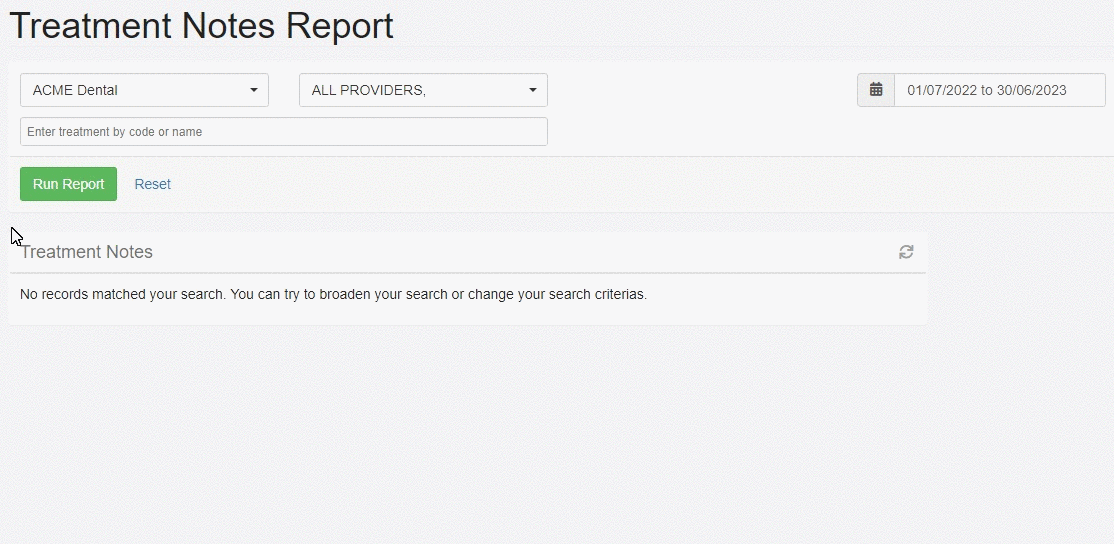
Task: Select the 'ALL PROVIDERS,' label text
Action: point(369,90)
